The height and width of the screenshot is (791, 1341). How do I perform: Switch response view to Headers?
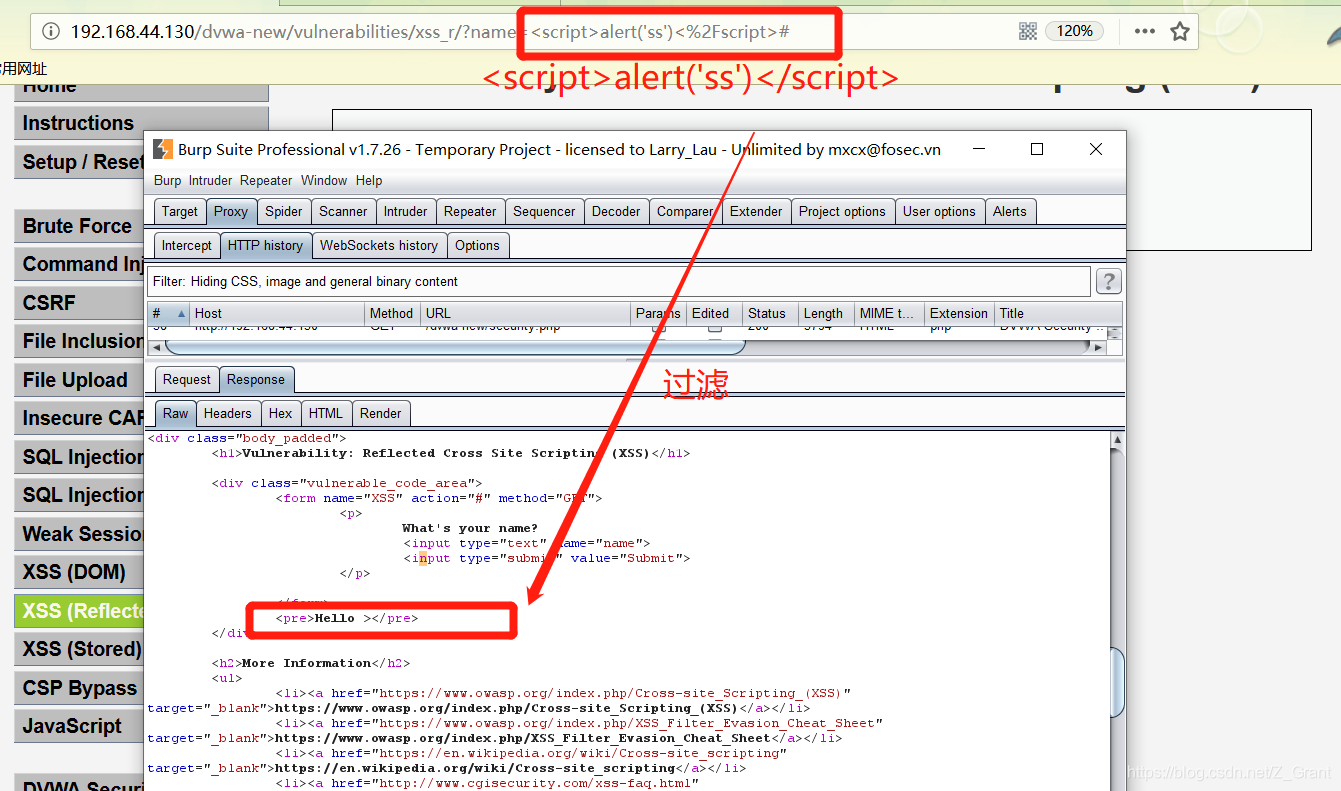(x=228, y=413)
